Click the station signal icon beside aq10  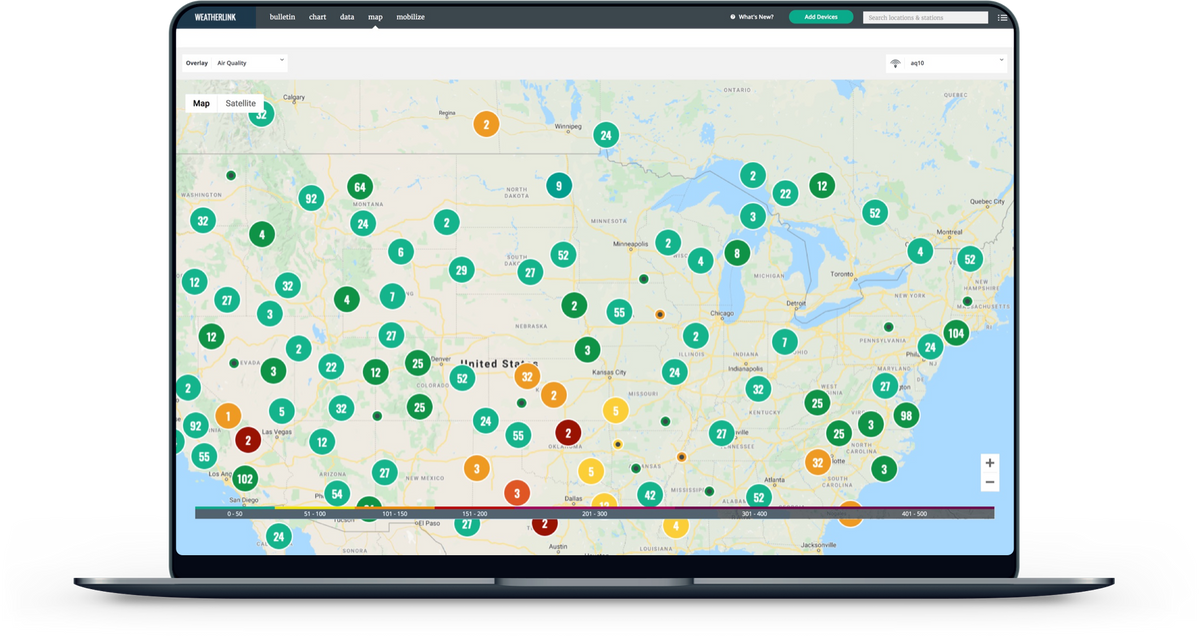point(895,64)
